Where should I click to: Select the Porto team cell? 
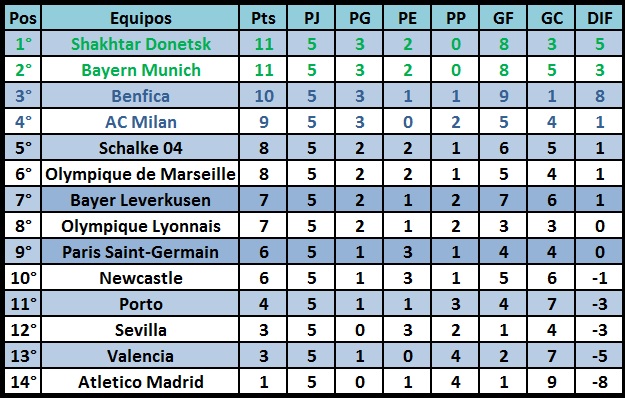(140, 304)
